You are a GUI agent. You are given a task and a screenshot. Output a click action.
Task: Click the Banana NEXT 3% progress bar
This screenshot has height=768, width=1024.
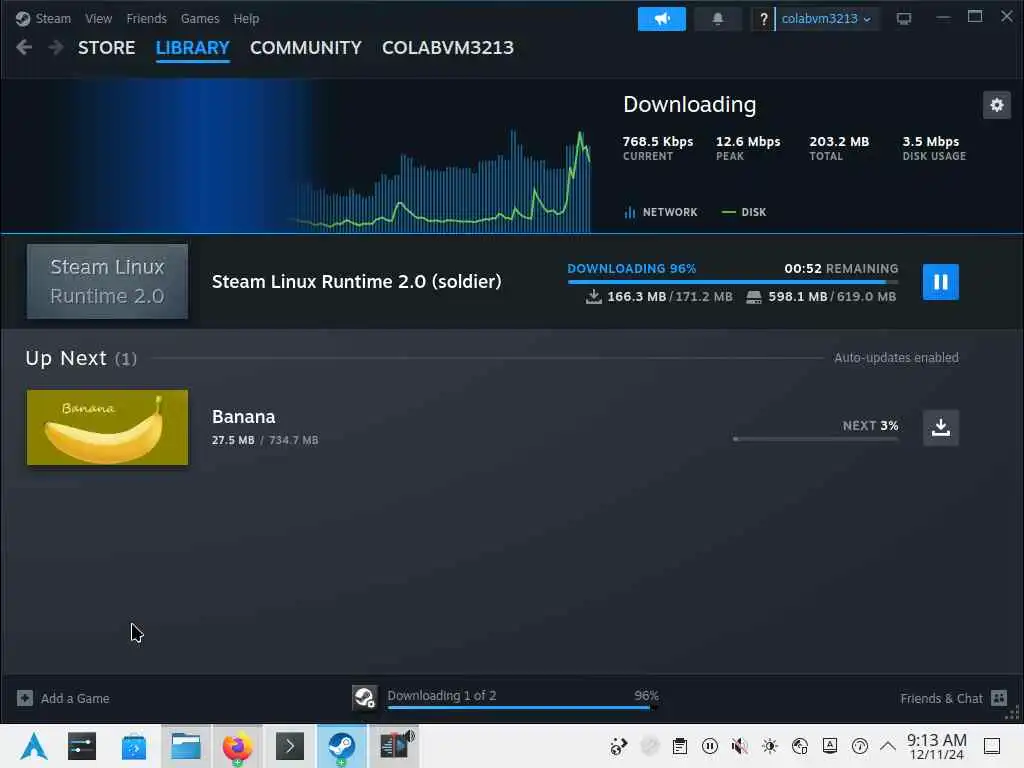click(816, 439)
